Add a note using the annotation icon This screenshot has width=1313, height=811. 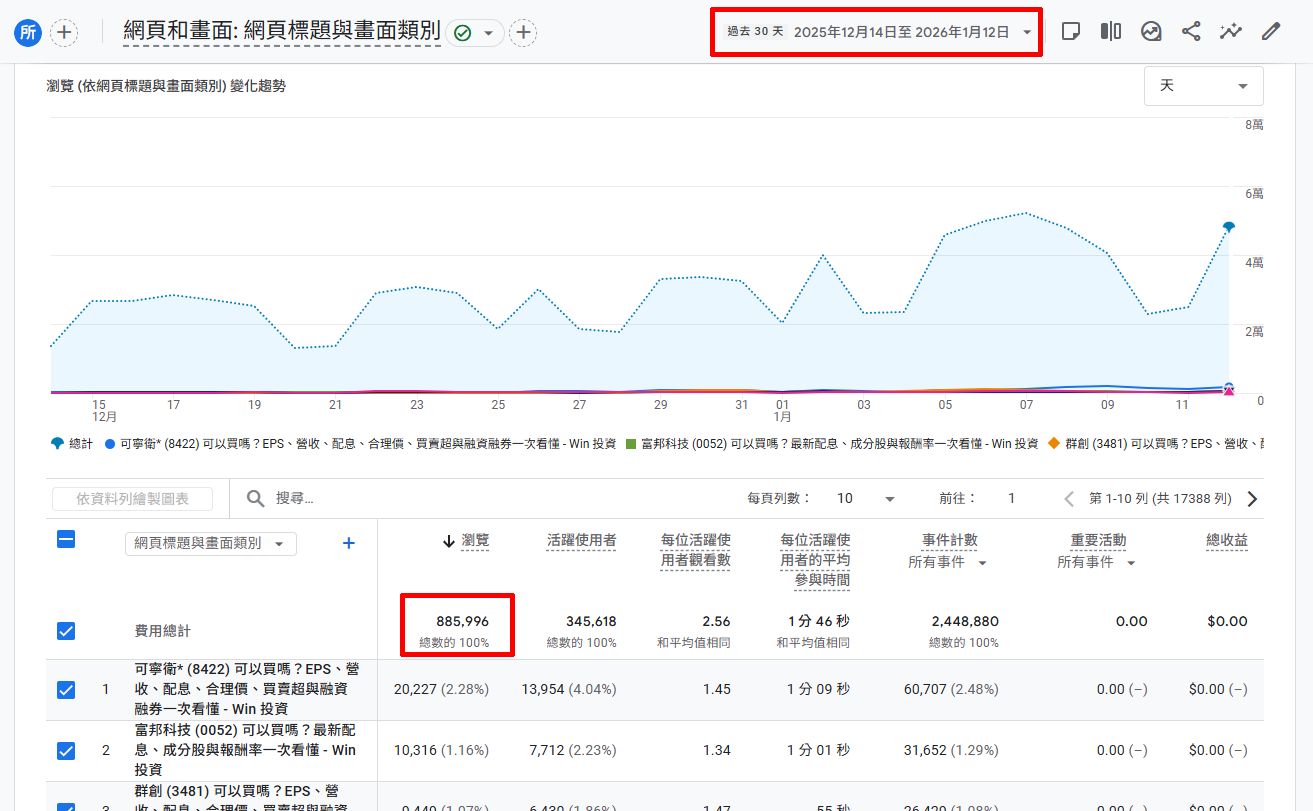coord(1071,30)
